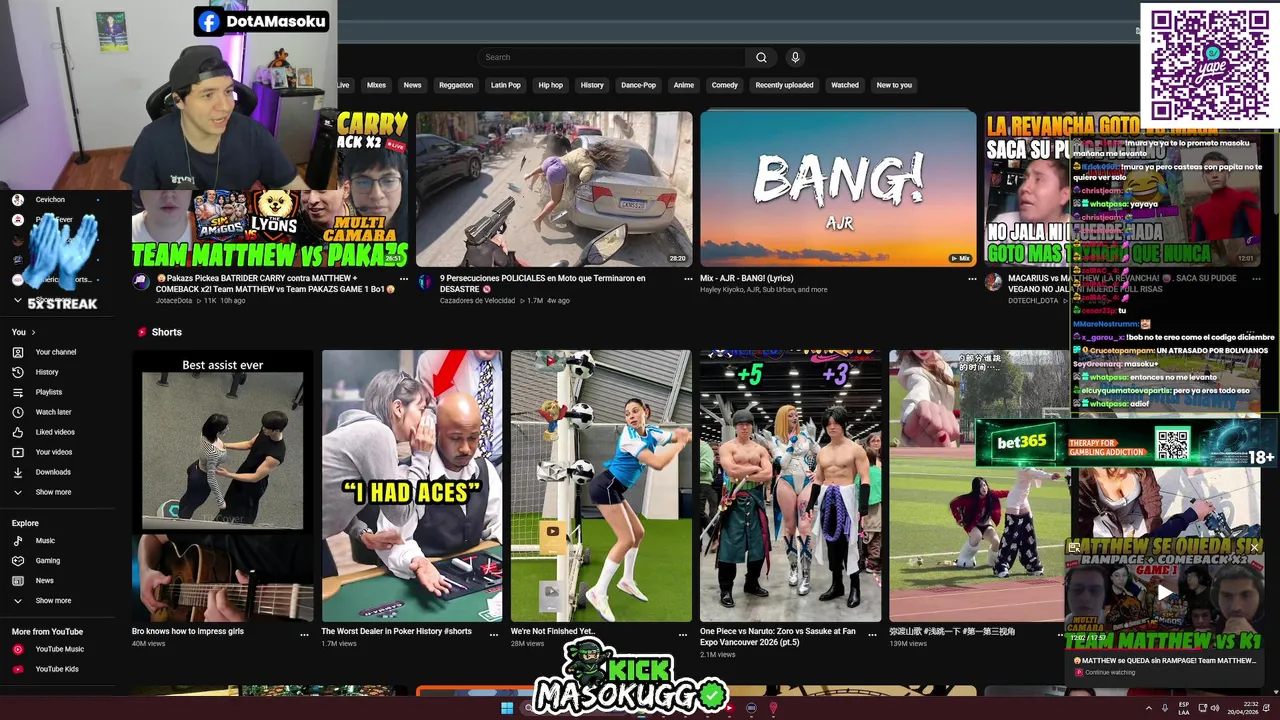1280x720 pixels.
Task: Open ESP LAA language indicator
Action: coord(1185,708)
